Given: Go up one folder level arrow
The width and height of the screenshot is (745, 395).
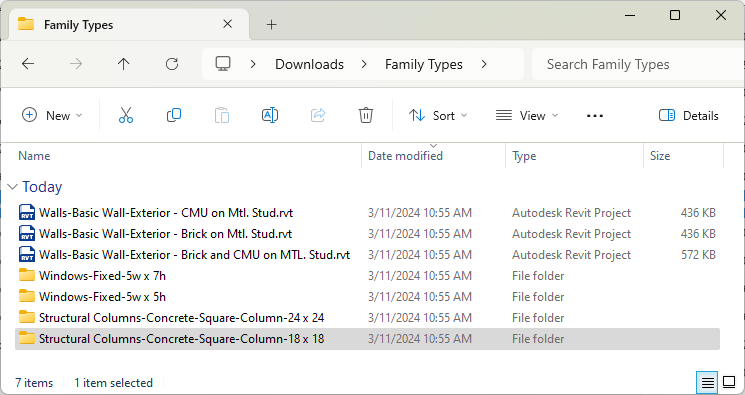Looking at the screenshot, I should (124, 64).
